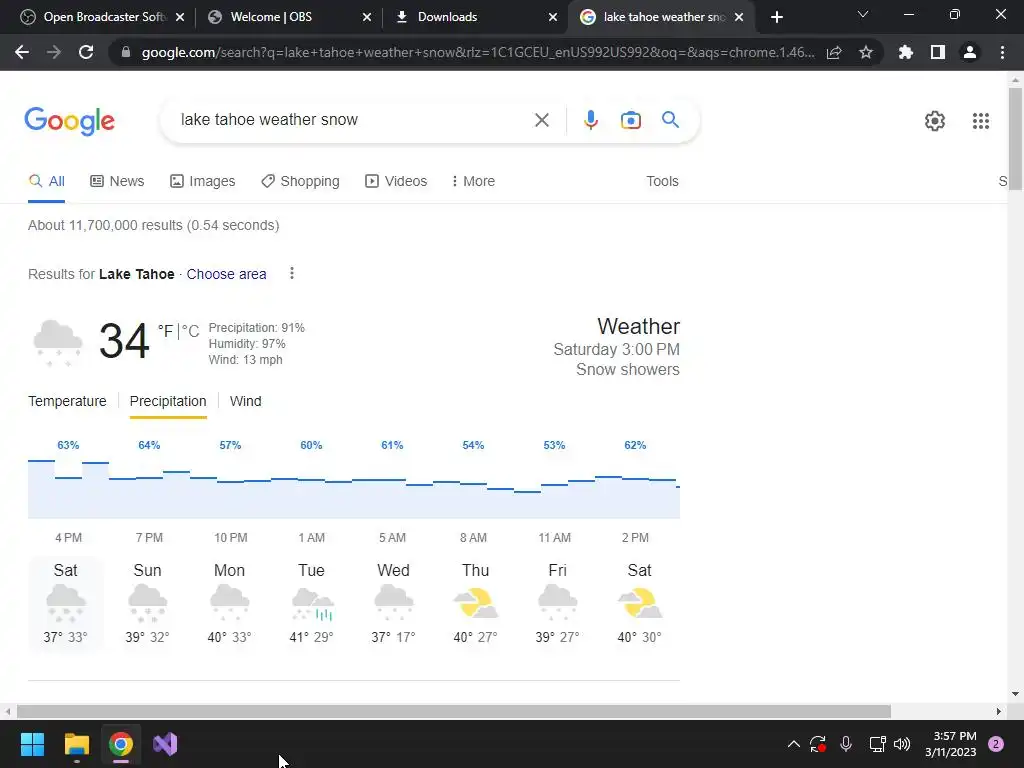Viewport: 1024px width, 768px height.
Task: Click the scroll right arrow at bottom
Action: [999, 711]
